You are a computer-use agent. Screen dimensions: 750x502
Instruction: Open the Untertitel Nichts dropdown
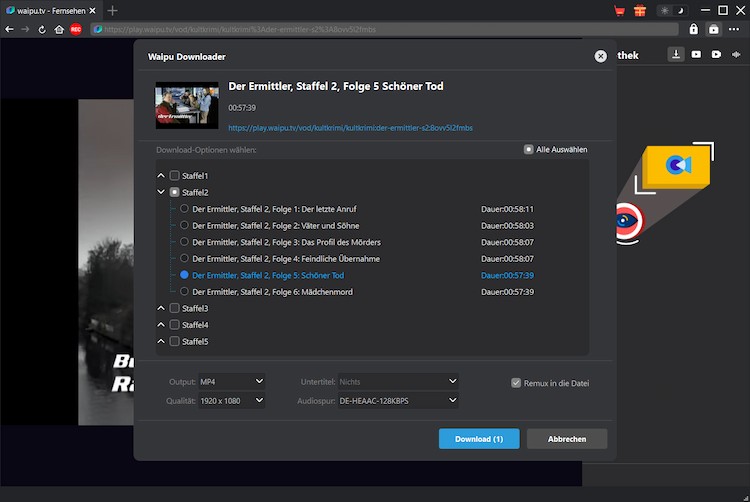[x=398, y=382]
